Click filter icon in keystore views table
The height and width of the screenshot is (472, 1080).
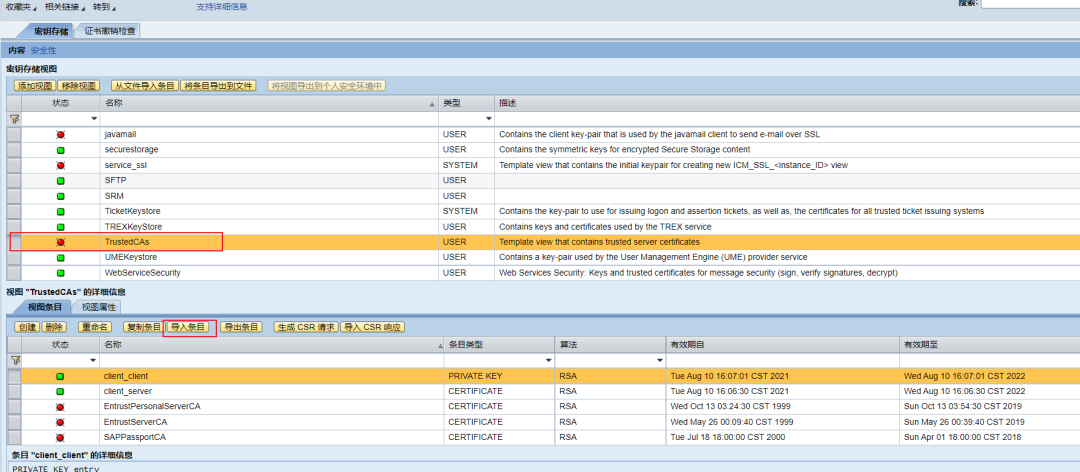coord(14,119)
